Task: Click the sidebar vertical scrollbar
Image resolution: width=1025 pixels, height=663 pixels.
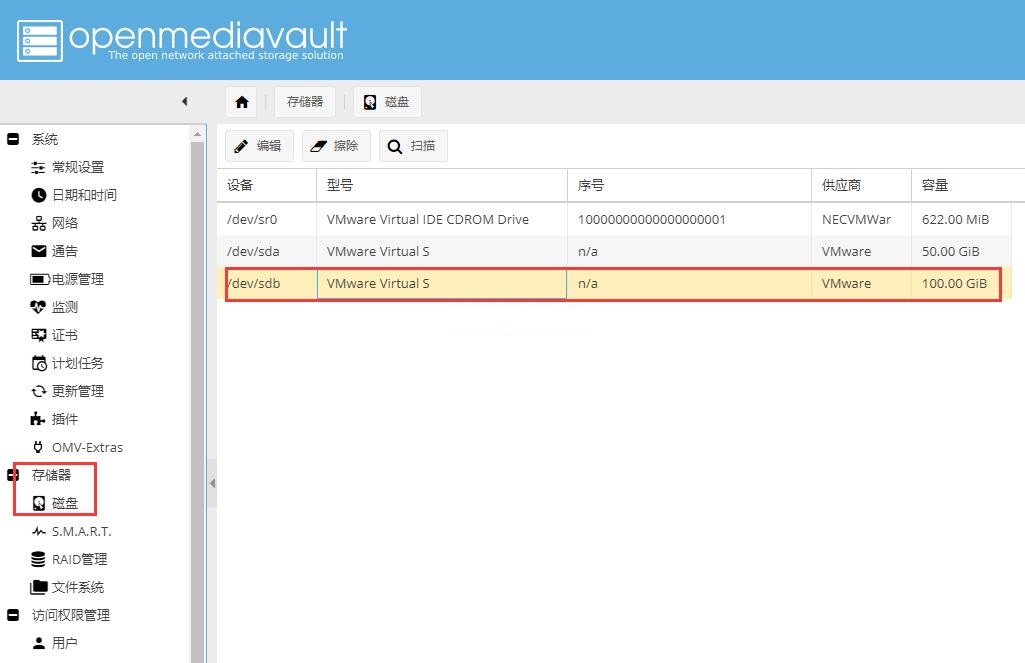Action: pos(197,400)
